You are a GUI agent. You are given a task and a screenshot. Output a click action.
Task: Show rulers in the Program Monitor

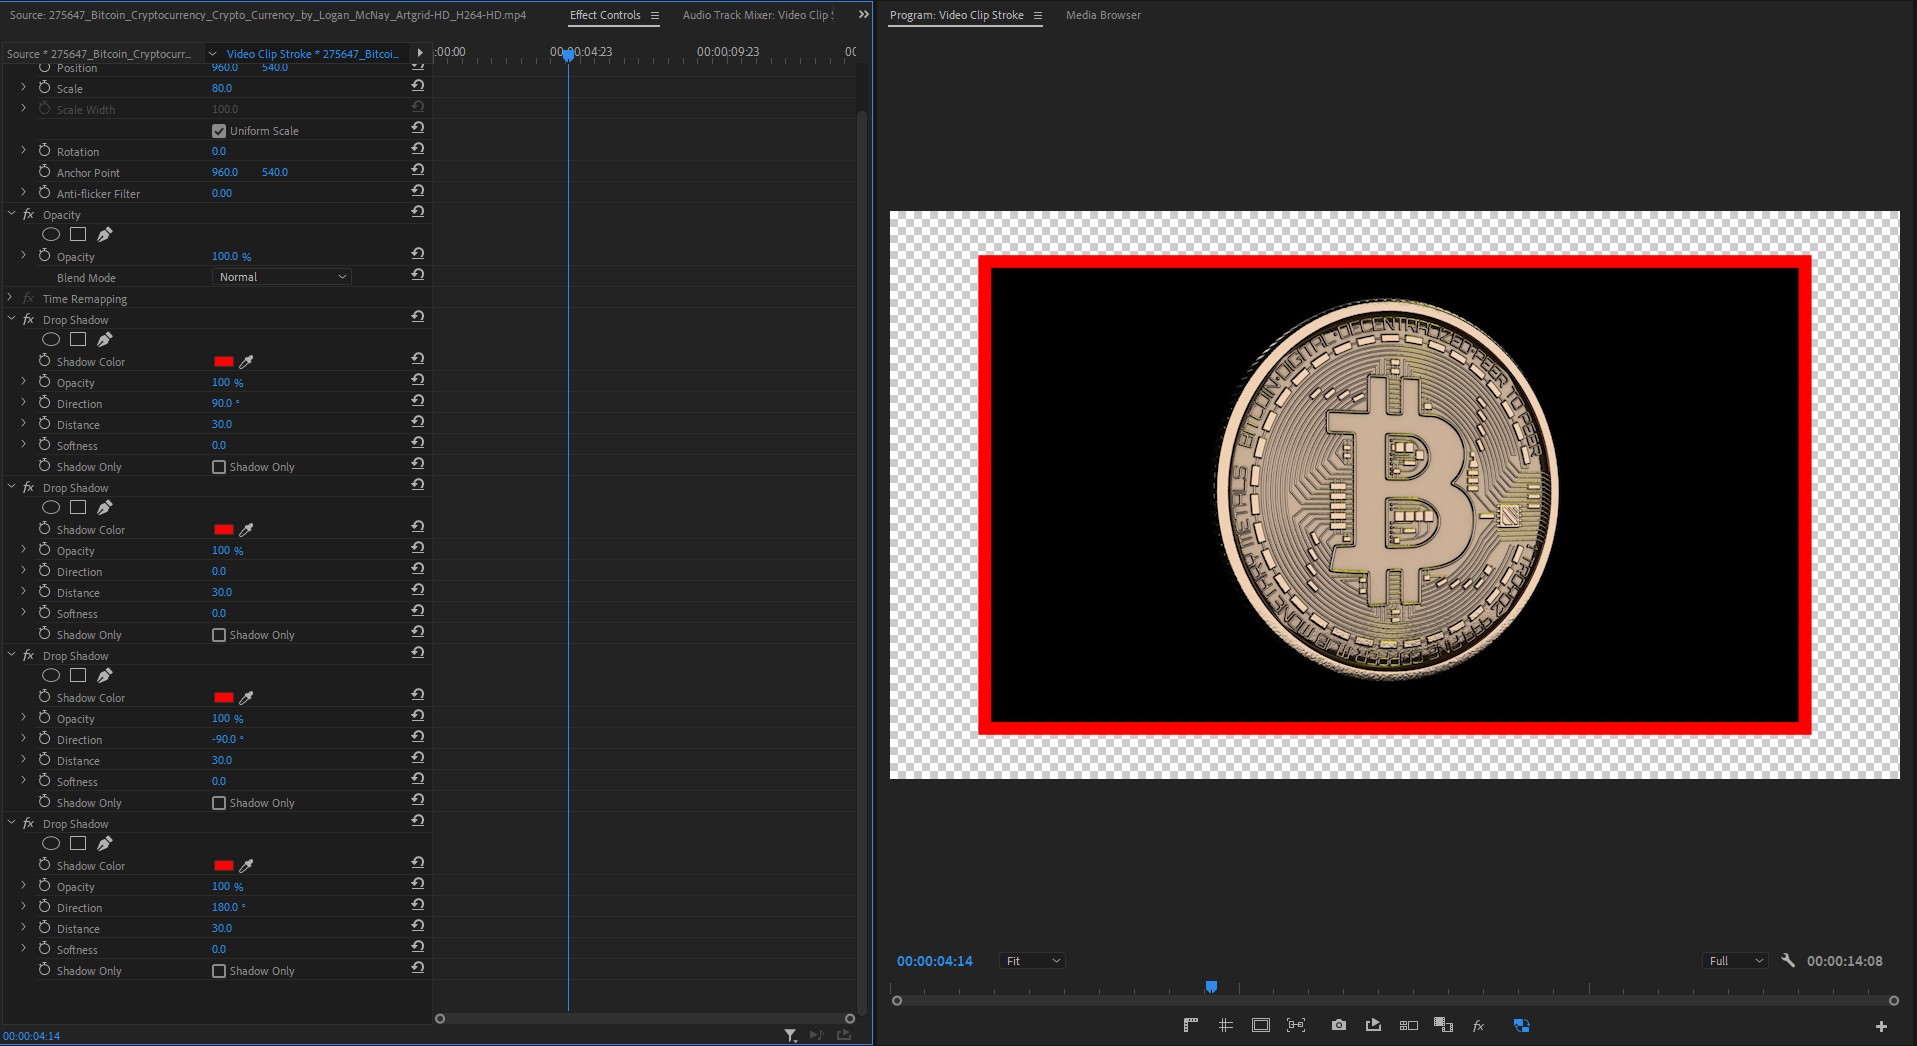[x=1190, y=1025]
